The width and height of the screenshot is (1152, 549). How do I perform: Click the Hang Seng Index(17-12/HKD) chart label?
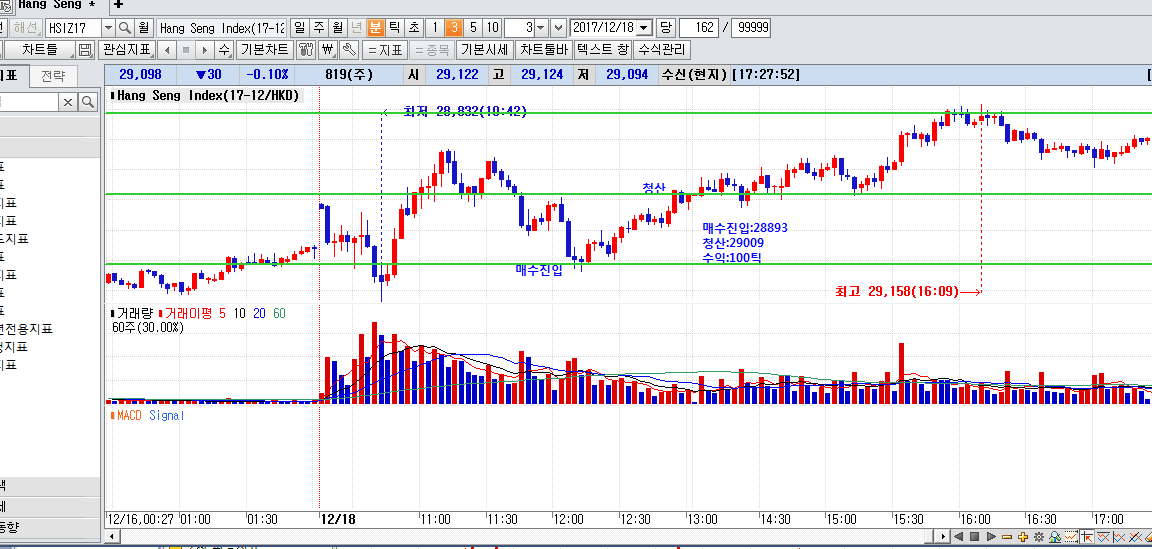(205, 96)
